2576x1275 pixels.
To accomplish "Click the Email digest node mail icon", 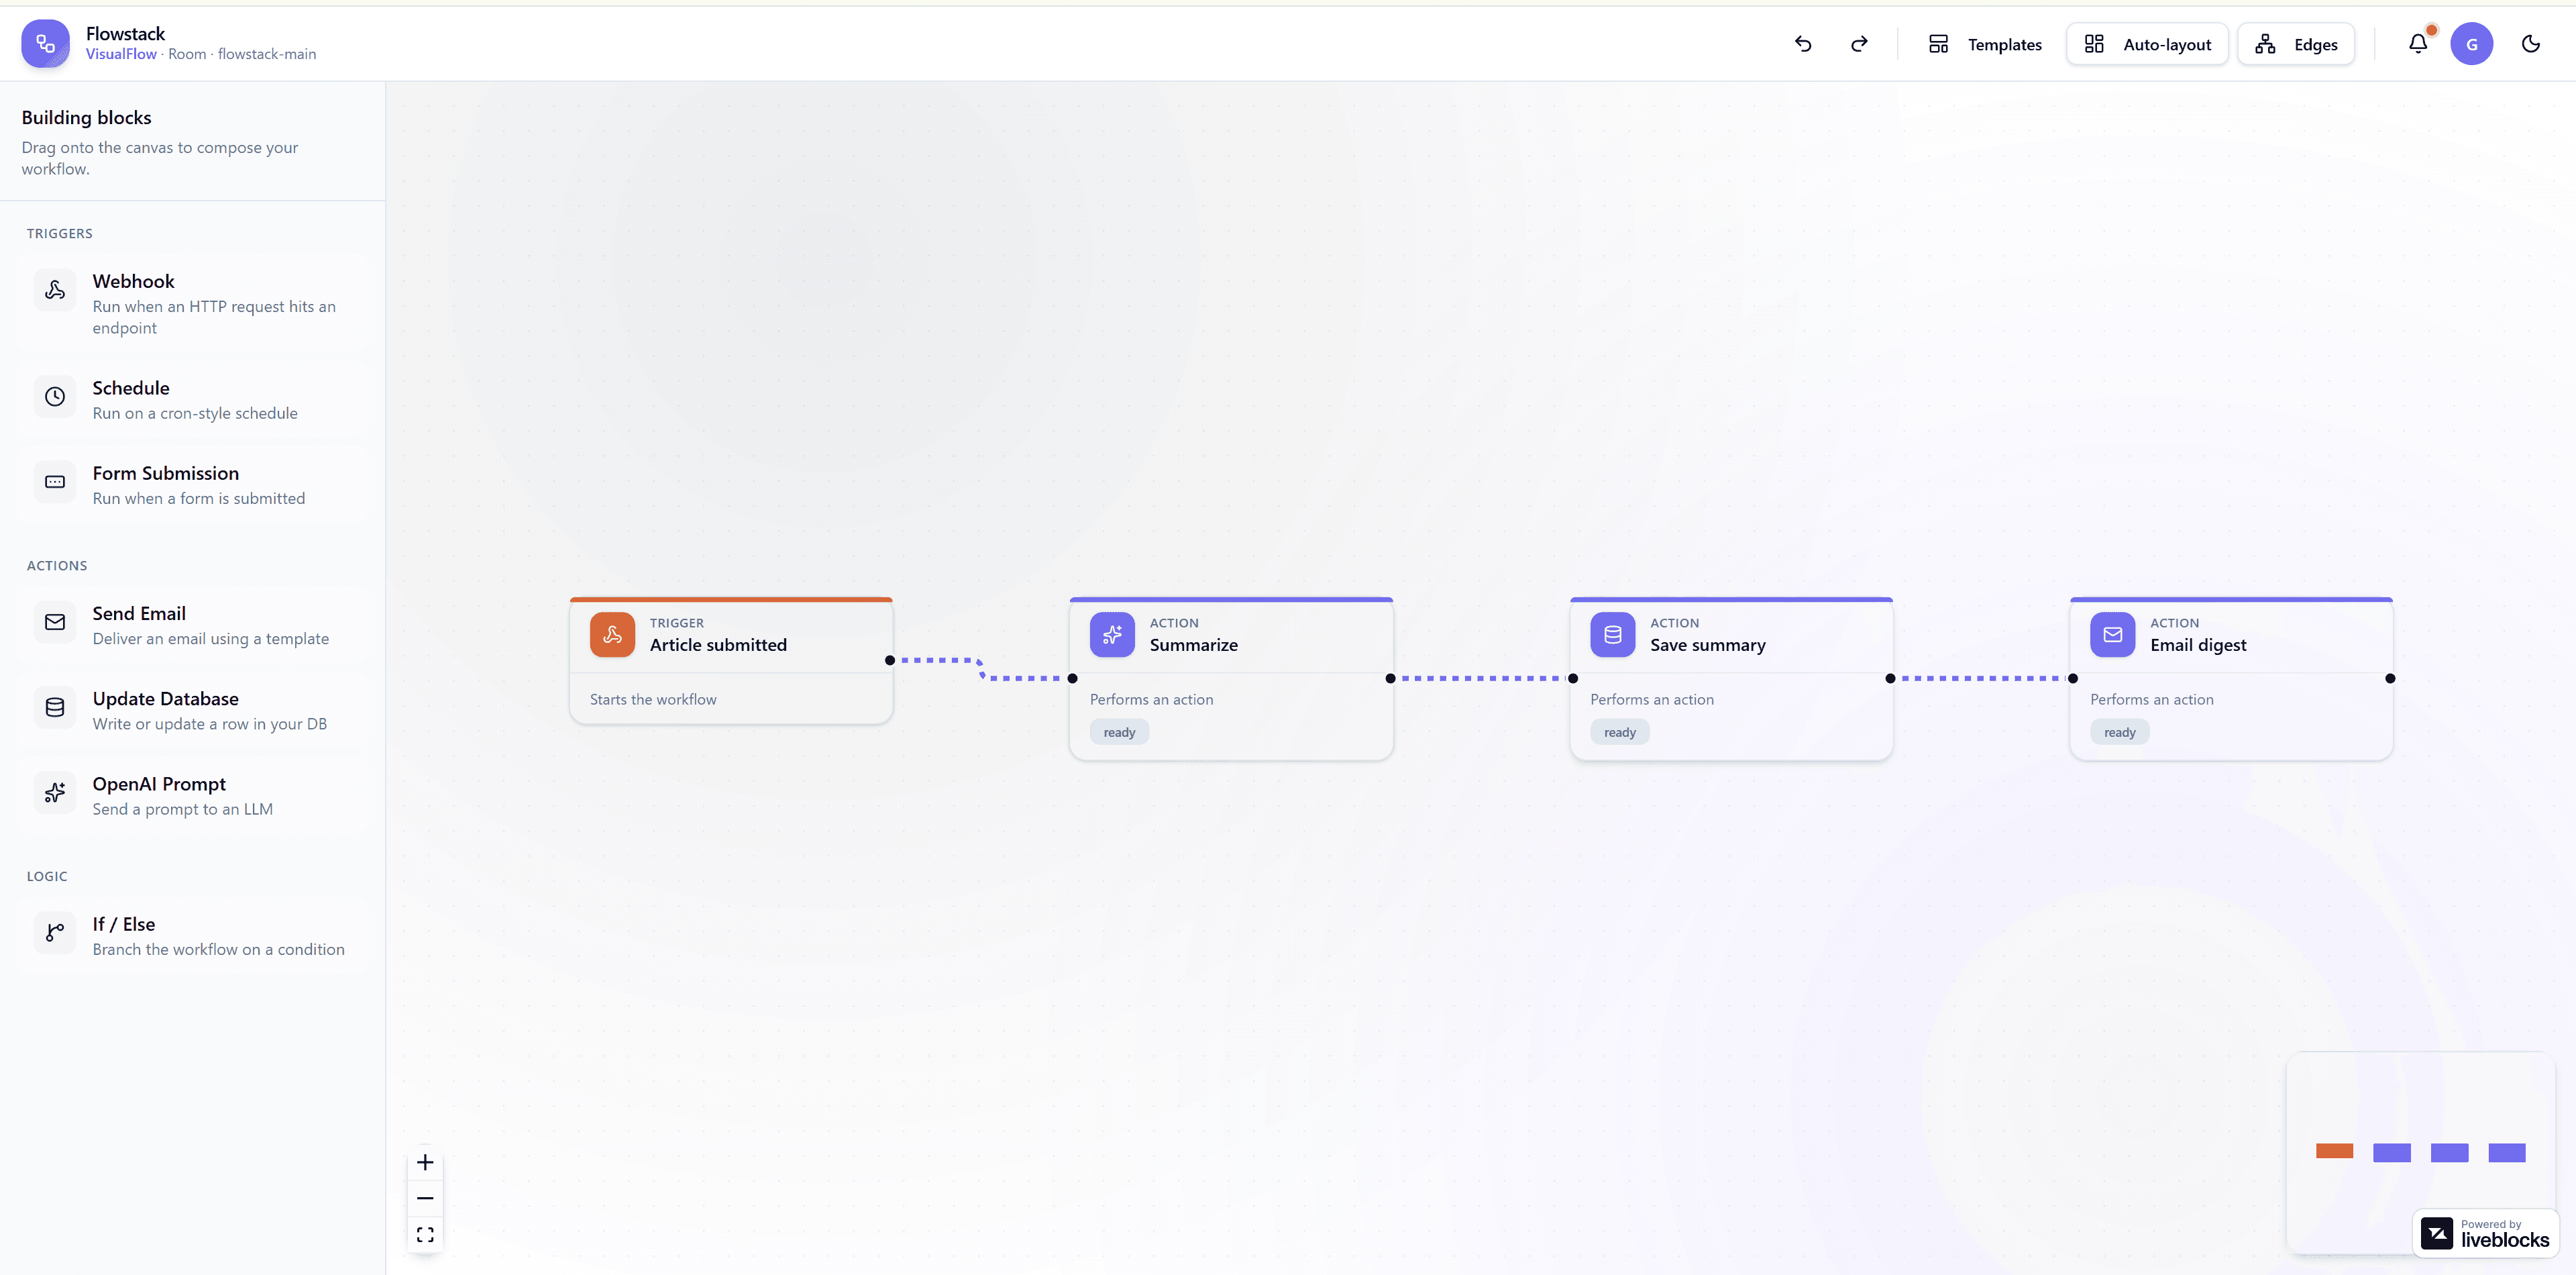I will click(x=2113, y=635).
